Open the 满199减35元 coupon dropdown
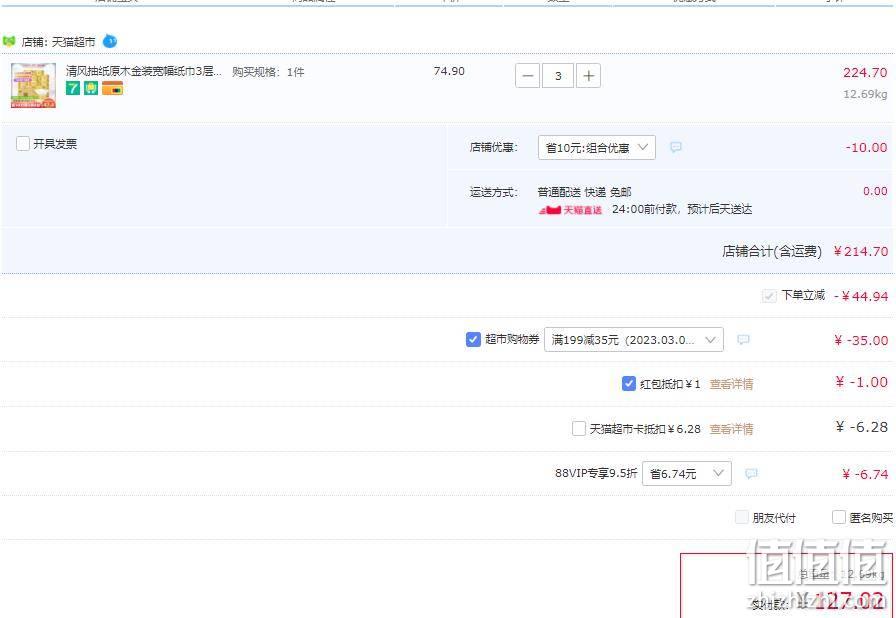The width and height of the screenshot is (896, 618). pos(634,340)
